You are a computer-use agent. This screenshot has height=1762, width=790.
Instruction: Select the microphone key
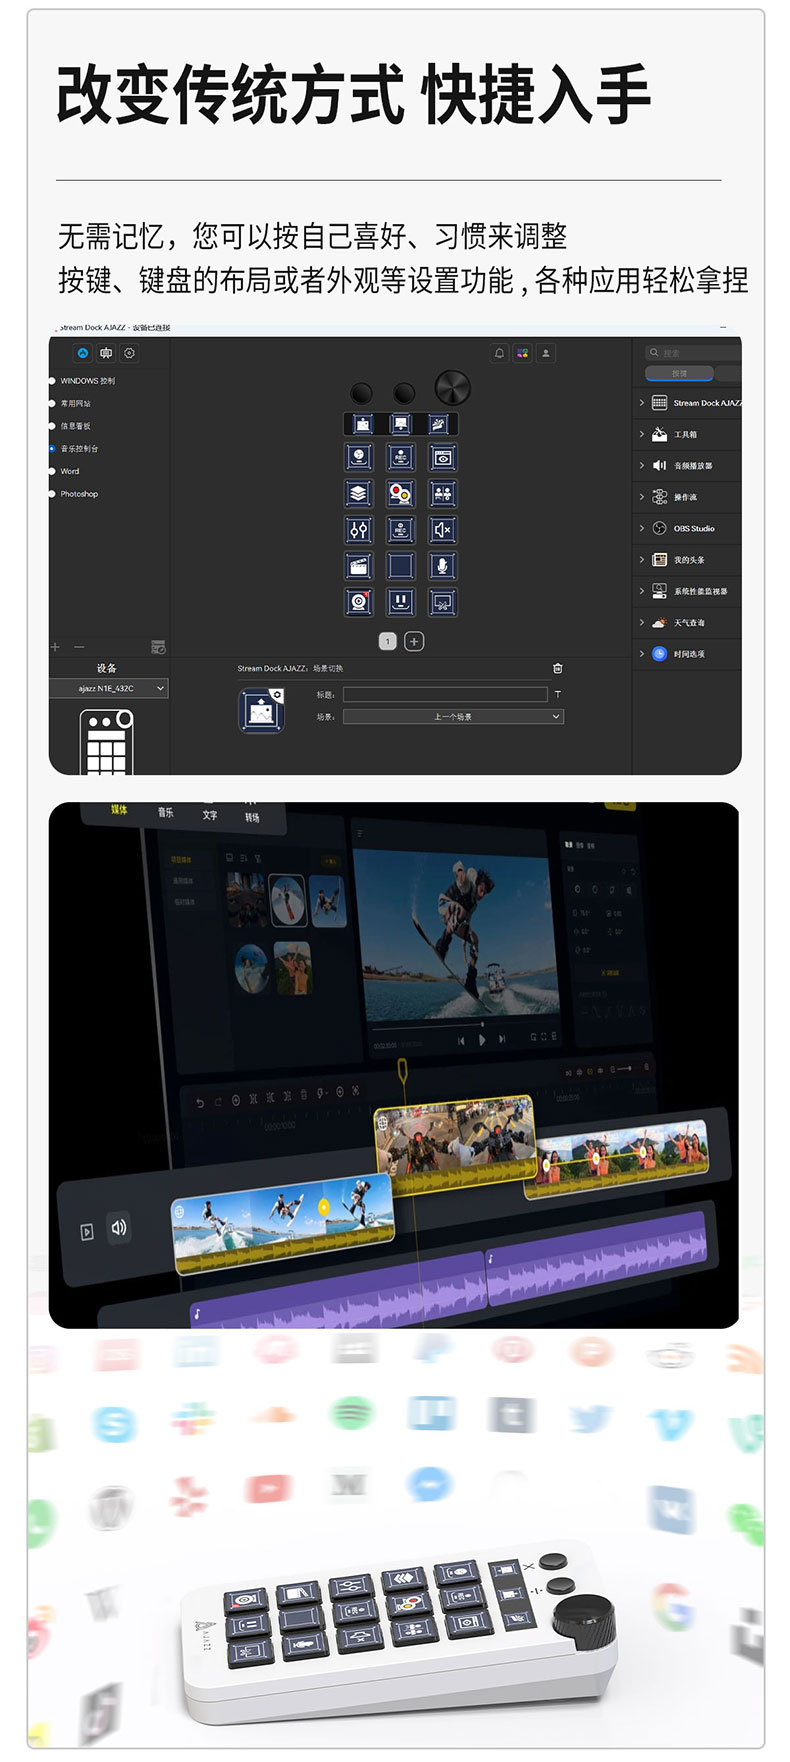click(442, 565)
